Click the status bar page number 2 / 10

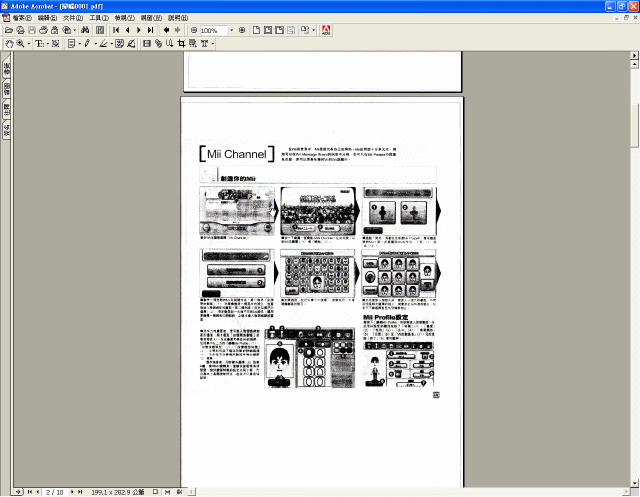tap(54, 492)
